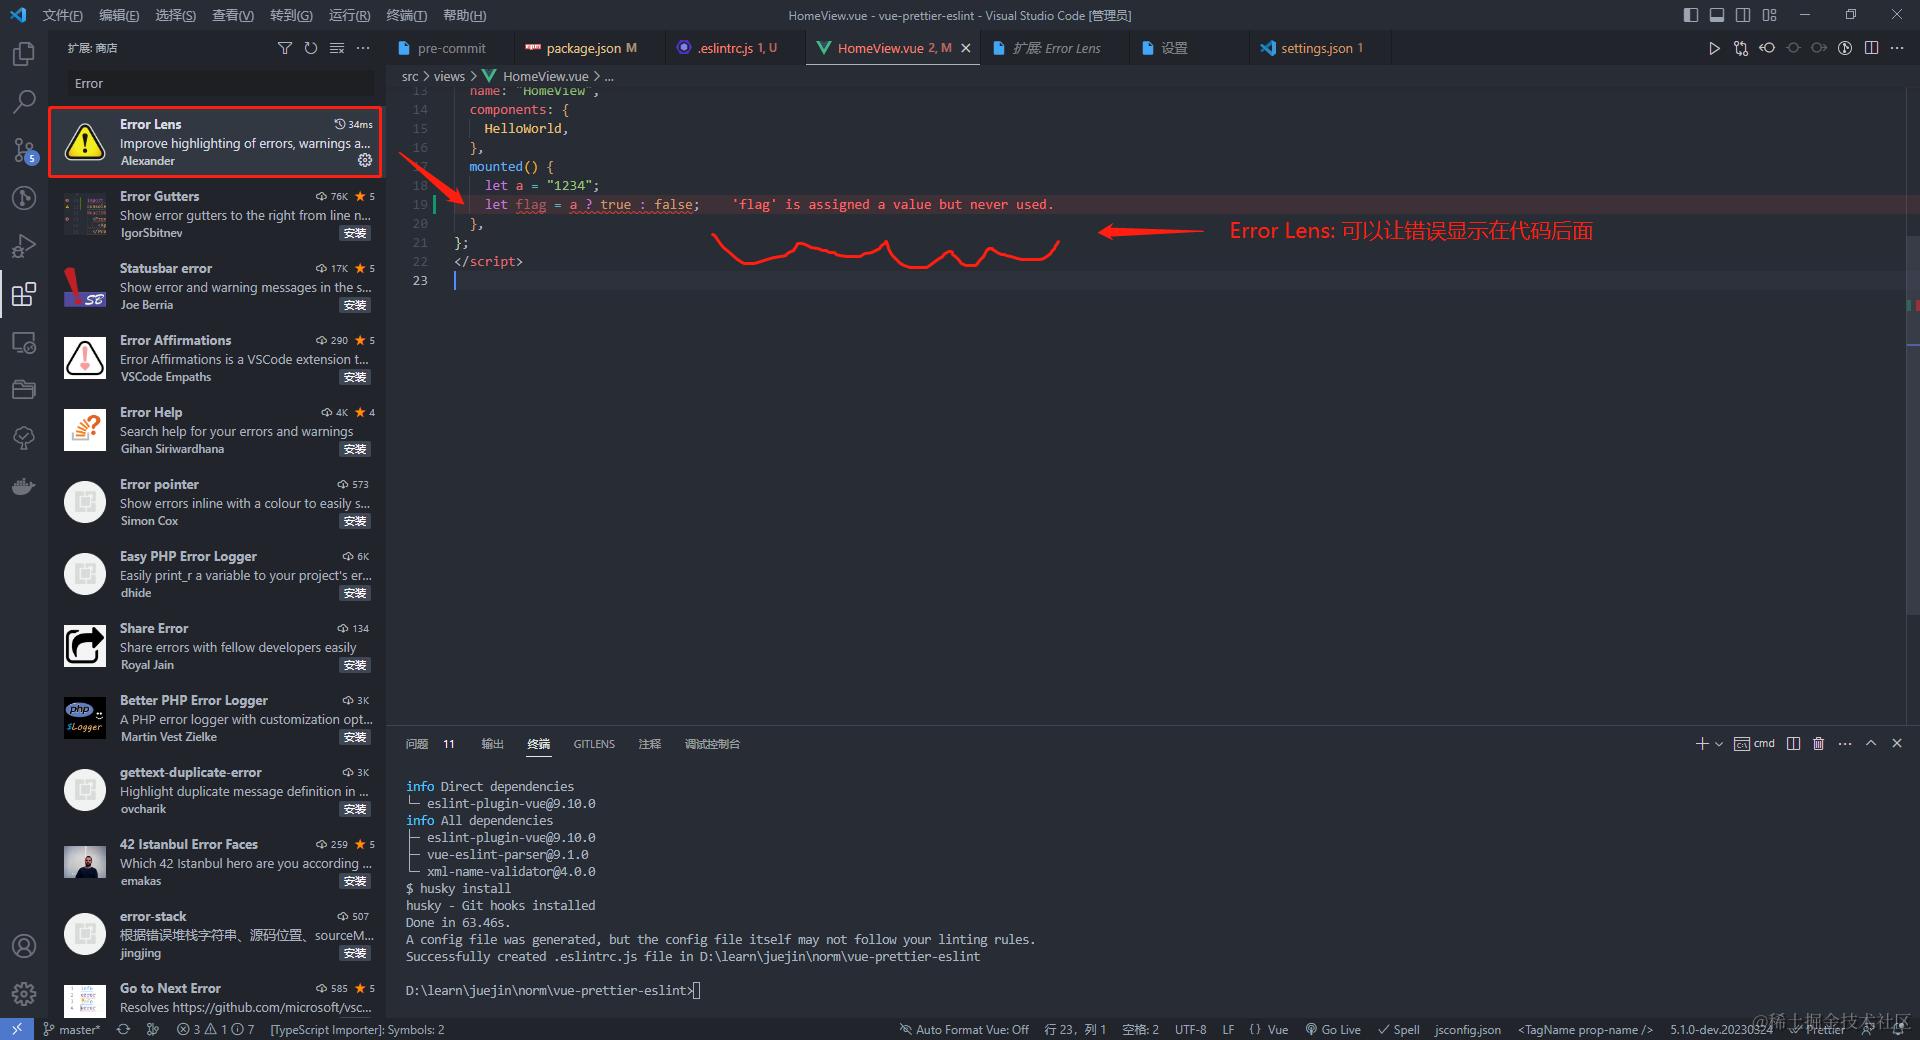
Task: Open the Go to Next Error extension
Action: tap(216, 997)
